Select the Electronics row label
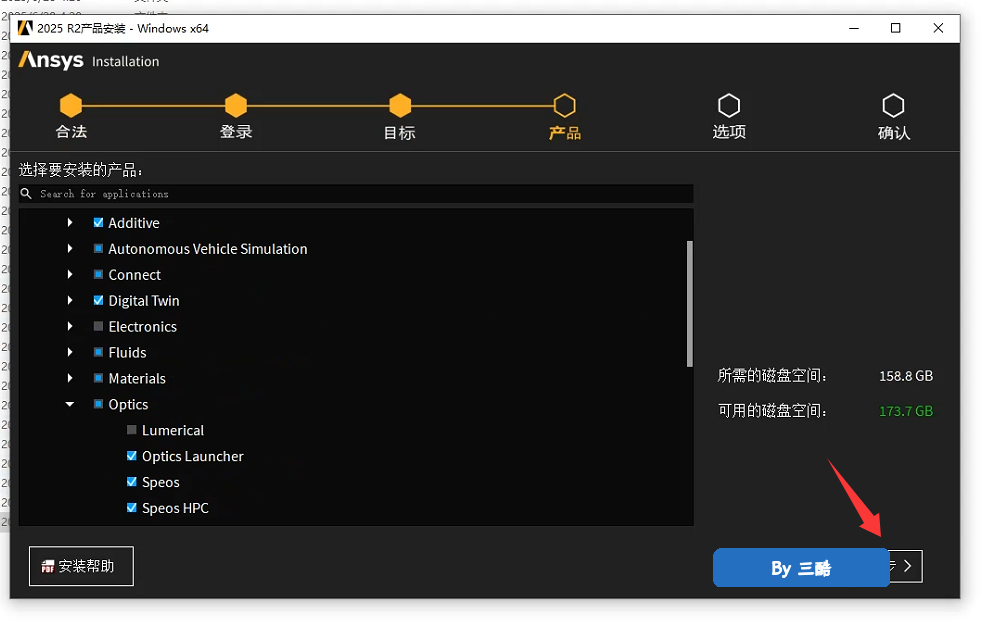This screenshot has height=621, width=988. click(x=142, y=327)
